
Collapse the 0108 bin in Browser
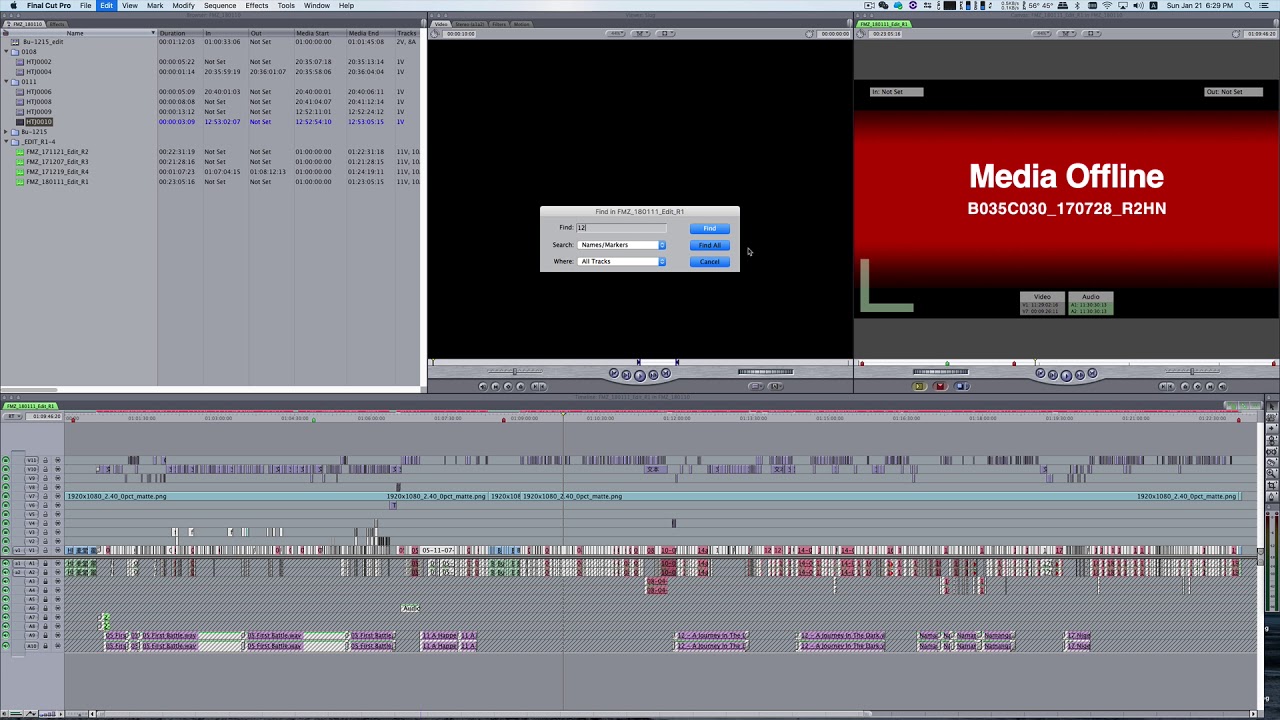[x=7, y=52]
